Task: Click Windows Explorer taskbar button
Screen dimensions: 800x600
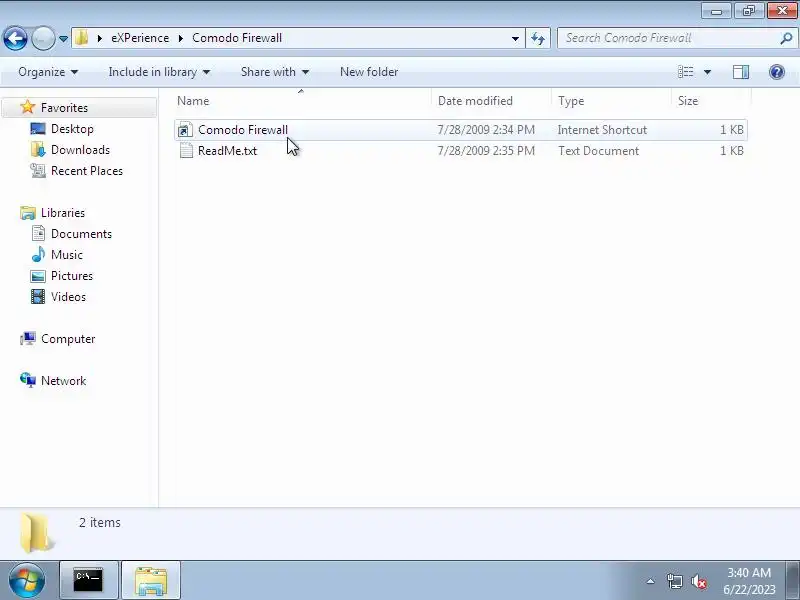Action: click(x=151, y=581)
